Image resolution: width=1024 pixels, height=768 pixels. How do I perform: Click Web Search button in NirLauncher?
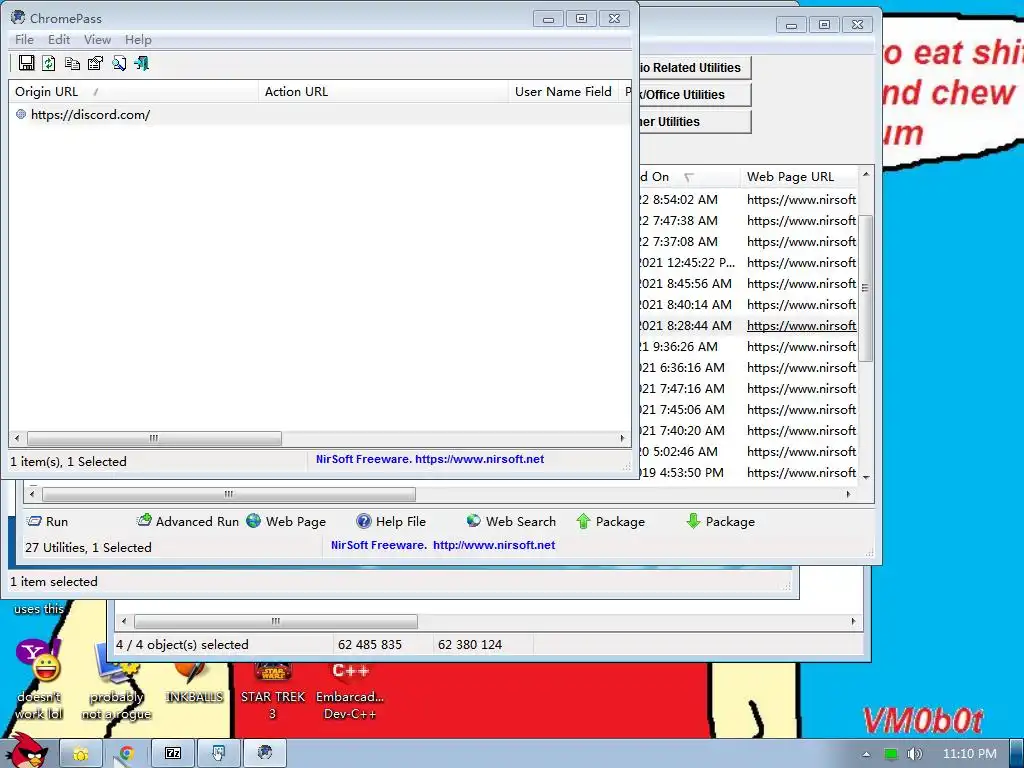tap(511, 522)
